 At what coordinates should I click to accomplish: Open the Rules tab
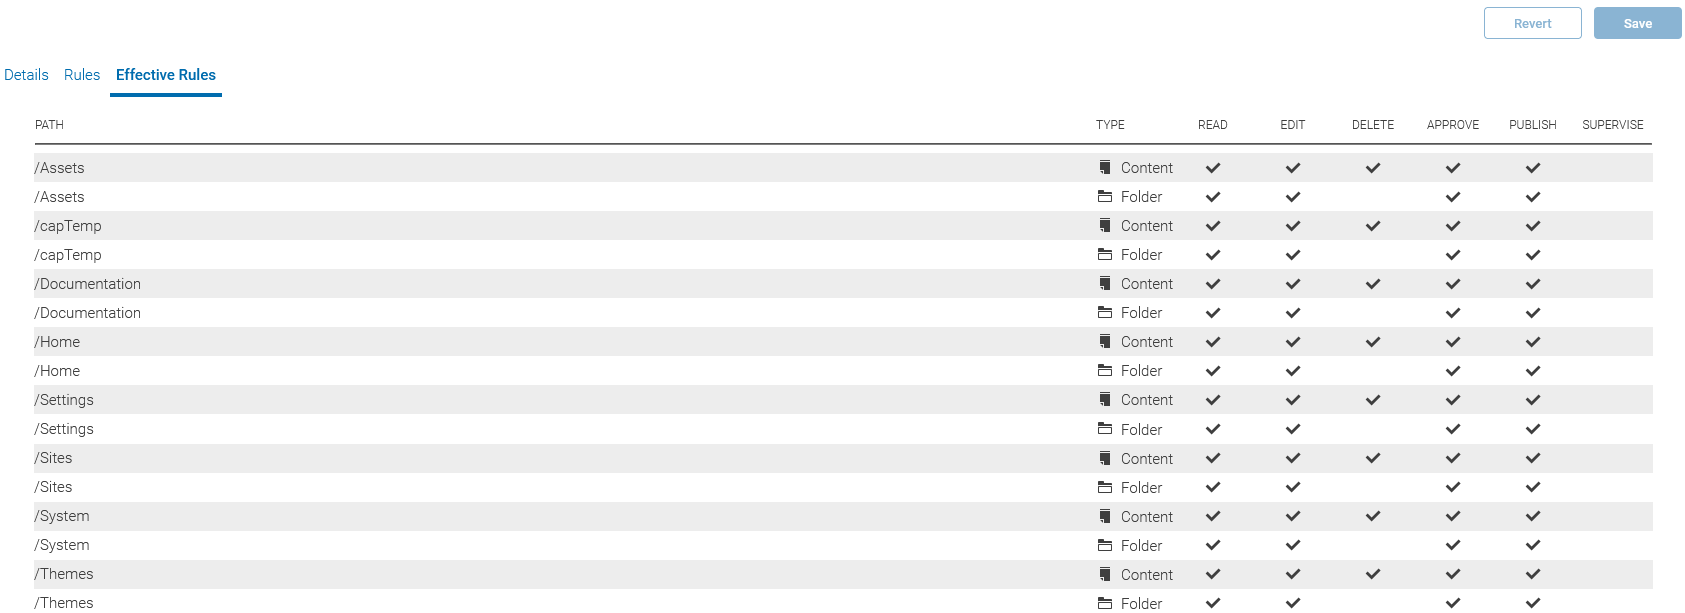pyautogui.click(x=82, y=75)
